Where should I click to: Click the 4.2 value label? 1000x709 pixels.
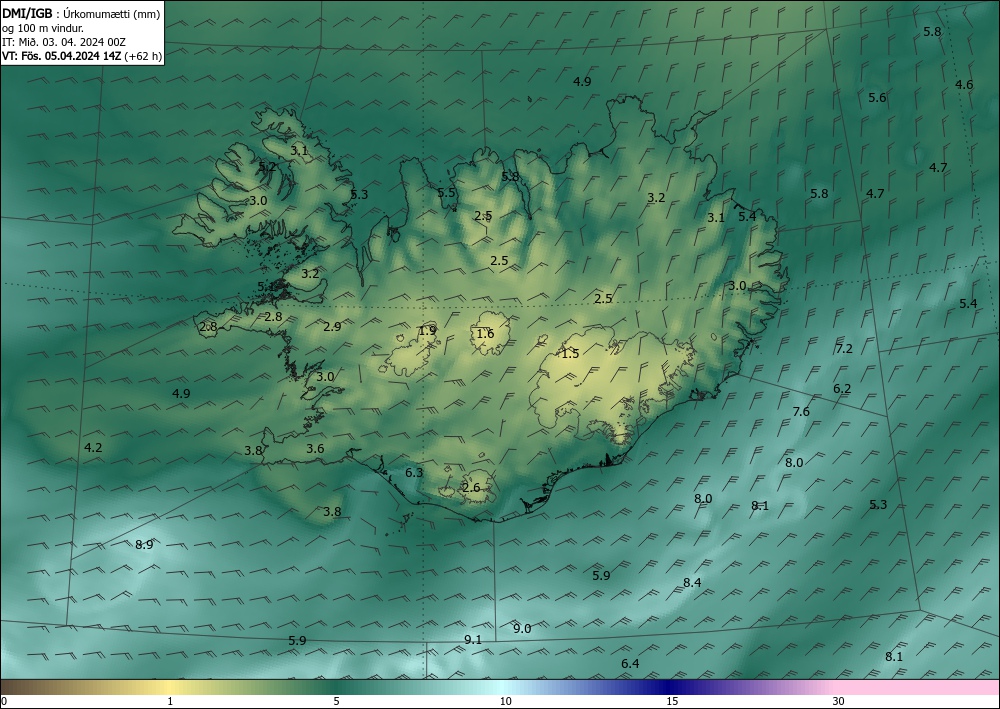point(93,448)
